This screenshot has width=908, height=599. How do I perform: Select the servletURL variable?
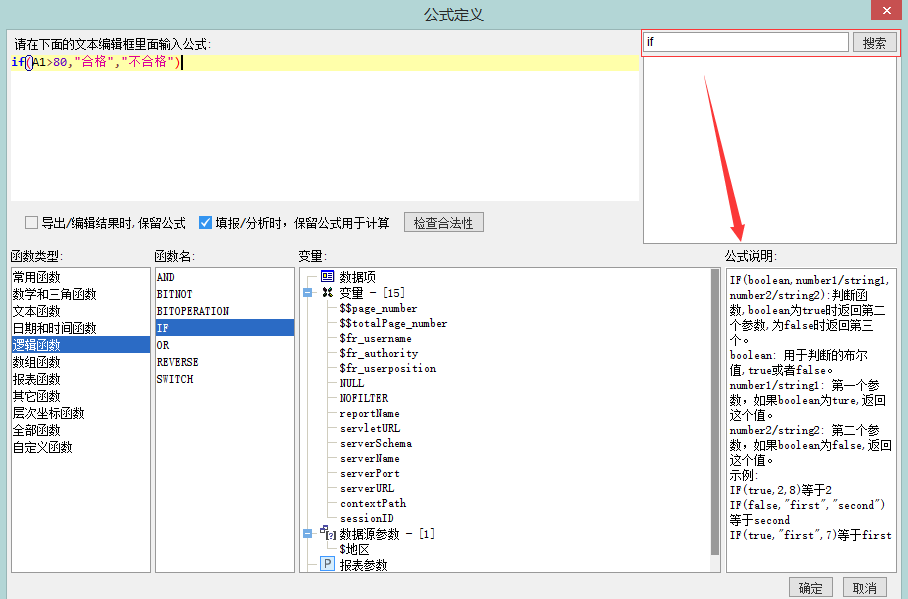click(370, 428)
